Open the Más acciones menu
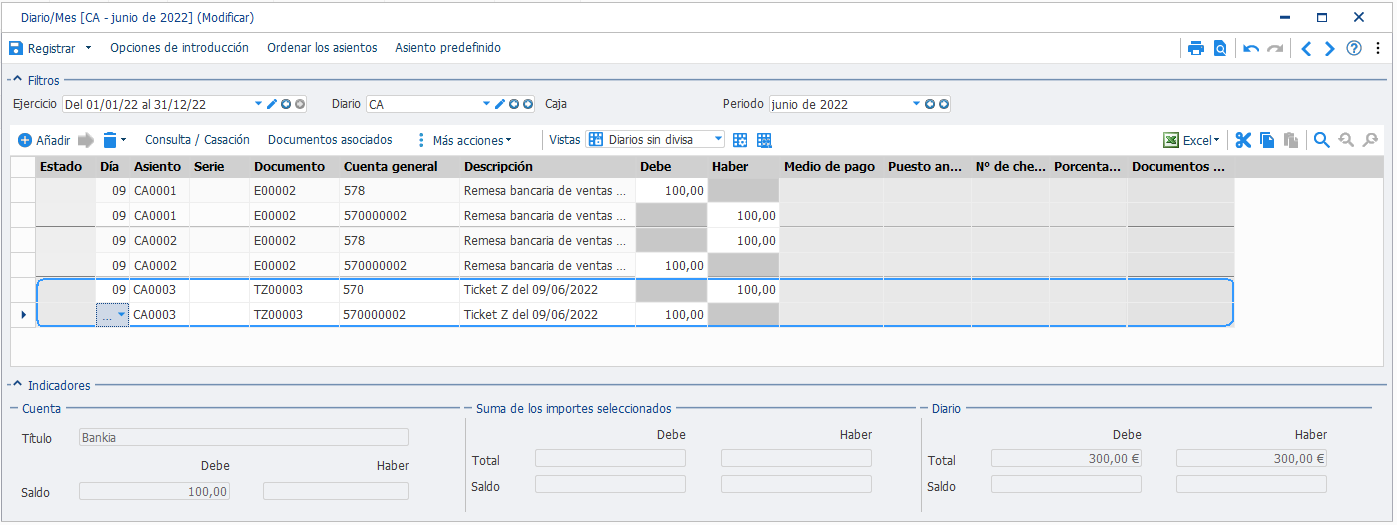Screen dimensions: 1397x525 [x=464, y=140]
